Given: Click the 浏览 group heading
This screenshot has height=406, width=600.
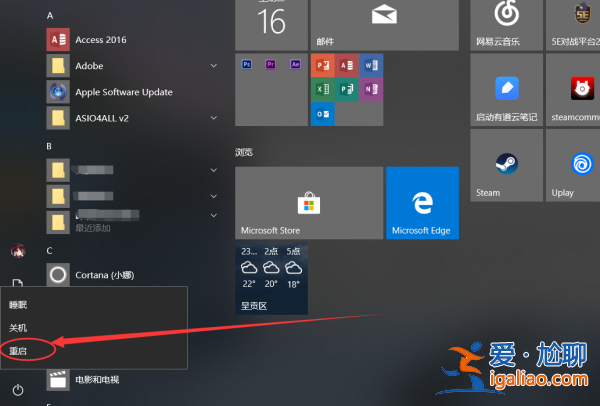Looking at the screenshot, I should tap(244, 152).
